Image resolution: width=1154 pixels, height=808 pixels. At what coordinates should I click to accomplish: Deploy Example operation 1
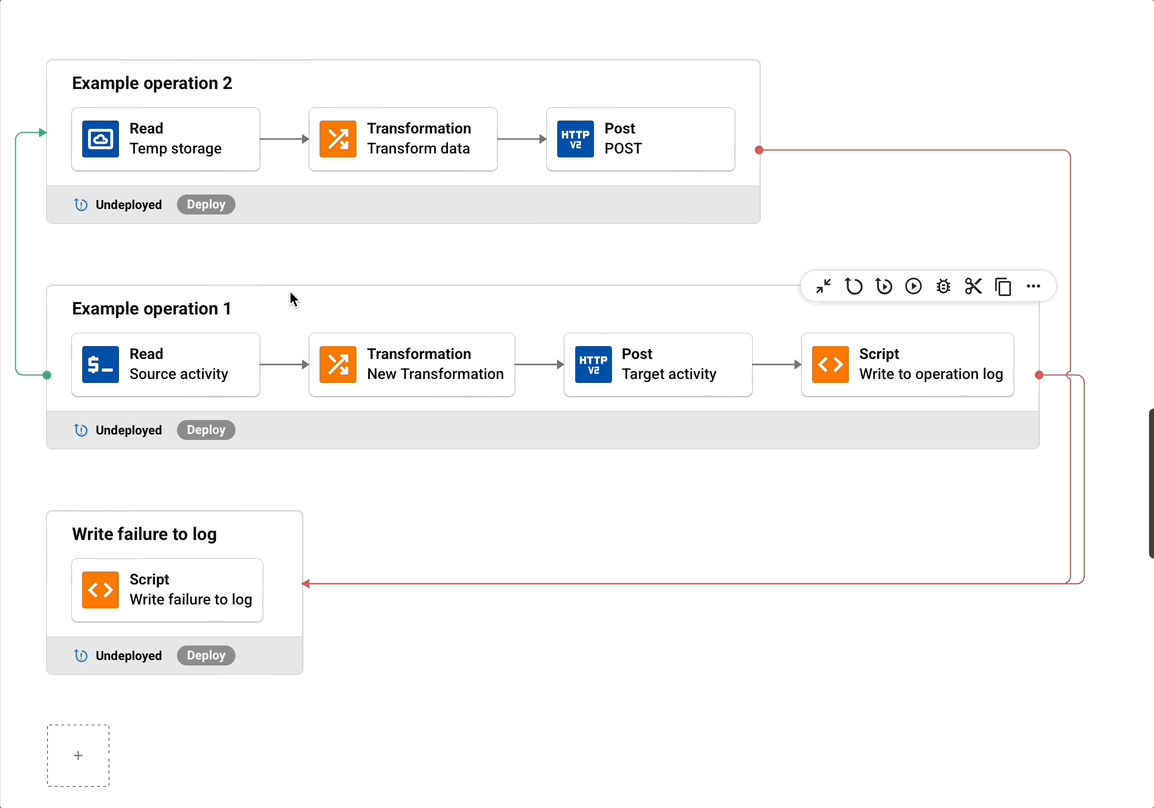(206, 430)
